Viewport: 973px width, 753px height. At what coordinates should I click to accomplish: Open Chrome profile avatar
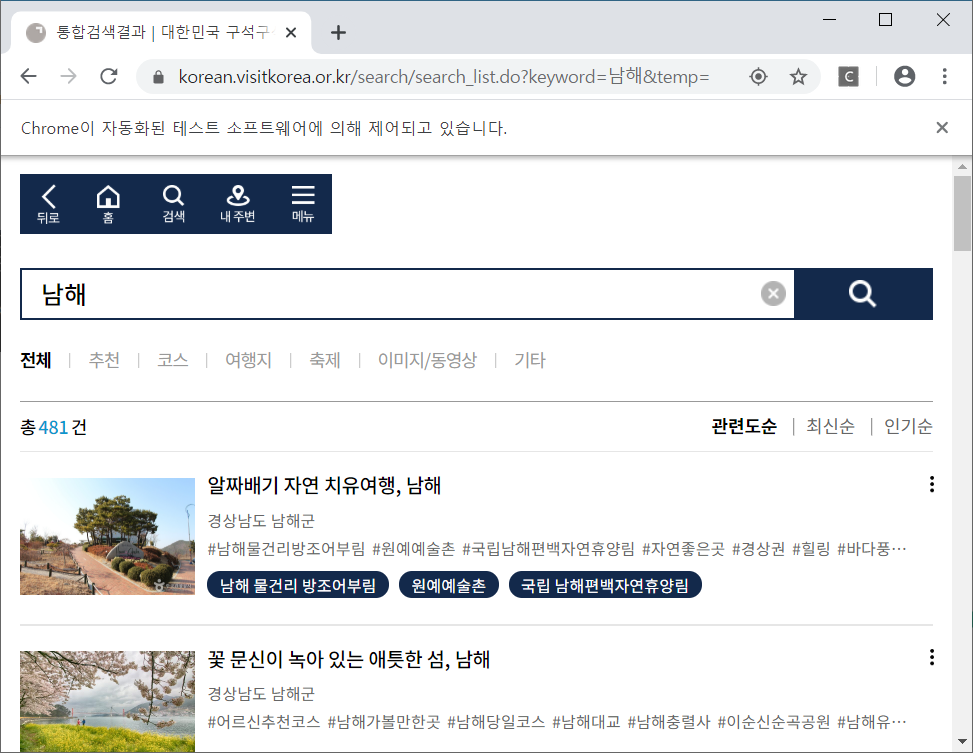click(x=904, y=76)
